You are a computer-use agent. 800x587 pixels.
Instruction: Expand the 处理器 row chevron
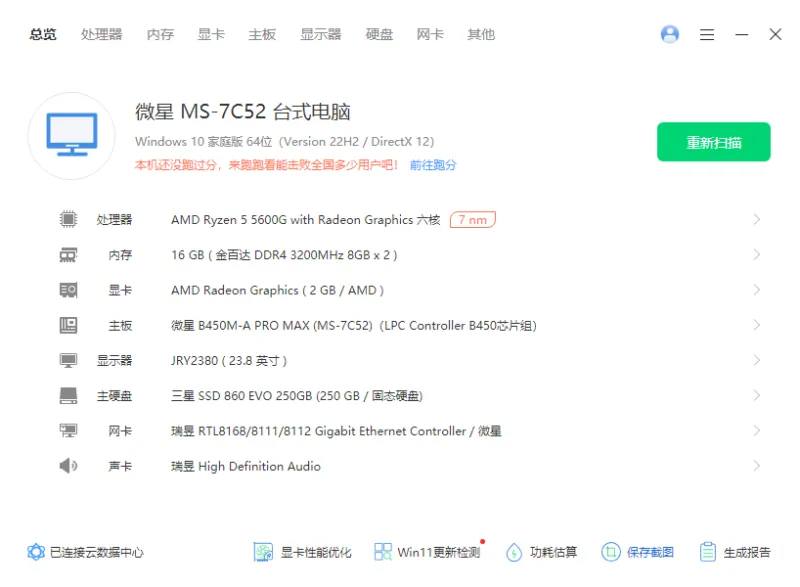pyautogui.click(x=757, y=219)
